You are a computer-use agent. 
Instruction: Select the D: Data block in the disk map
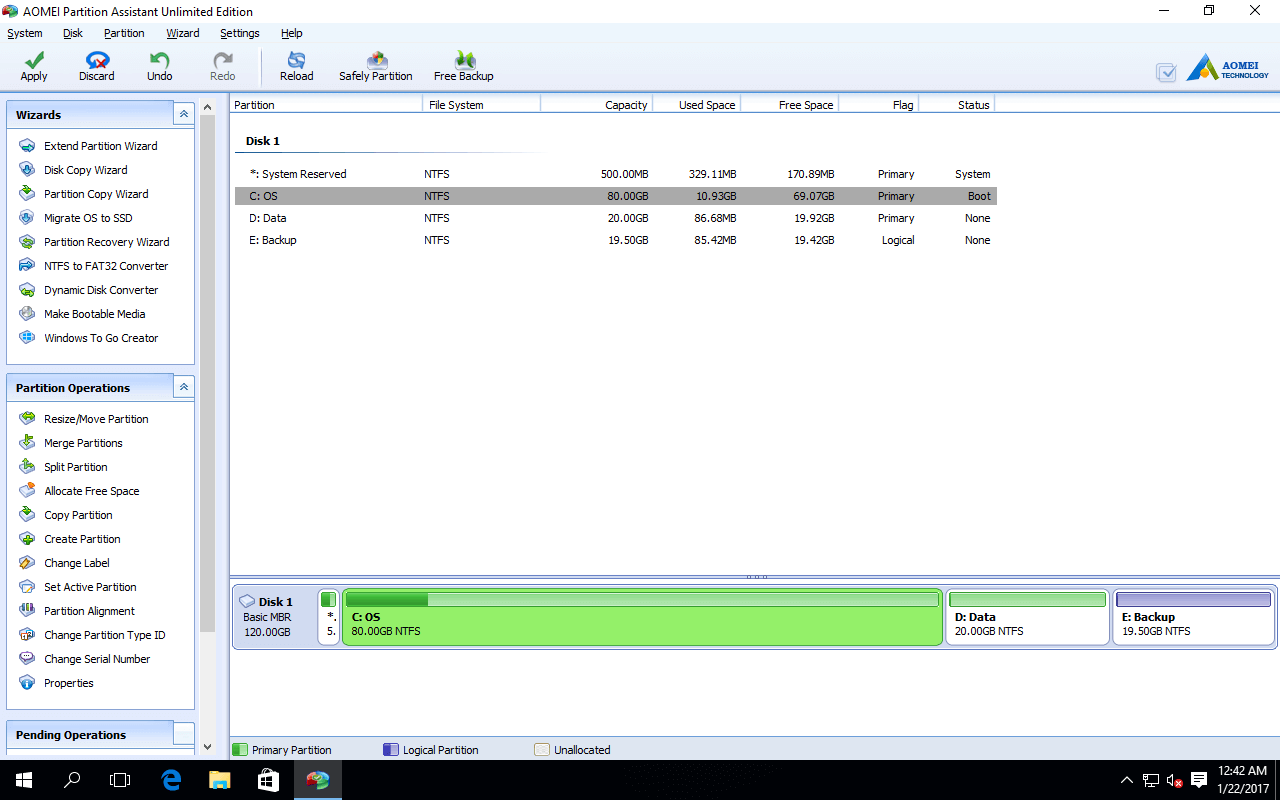[x=1027, y=617]
